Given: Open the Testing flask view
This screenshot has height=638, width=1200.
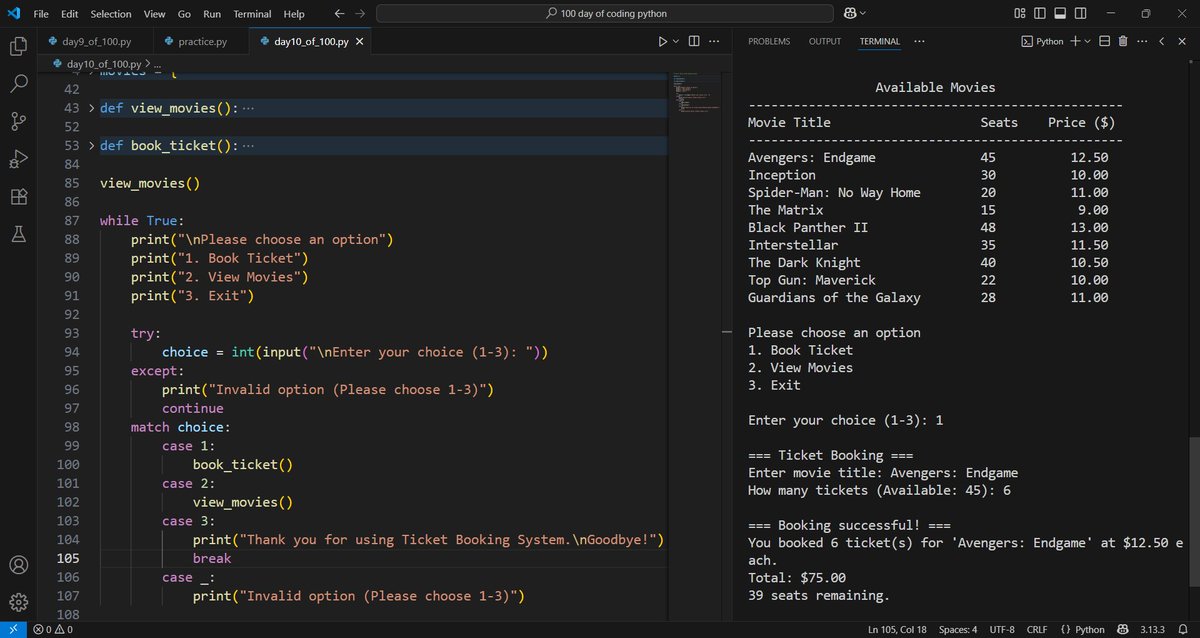Looking at the screenshot, I should [x=18, y=234].
